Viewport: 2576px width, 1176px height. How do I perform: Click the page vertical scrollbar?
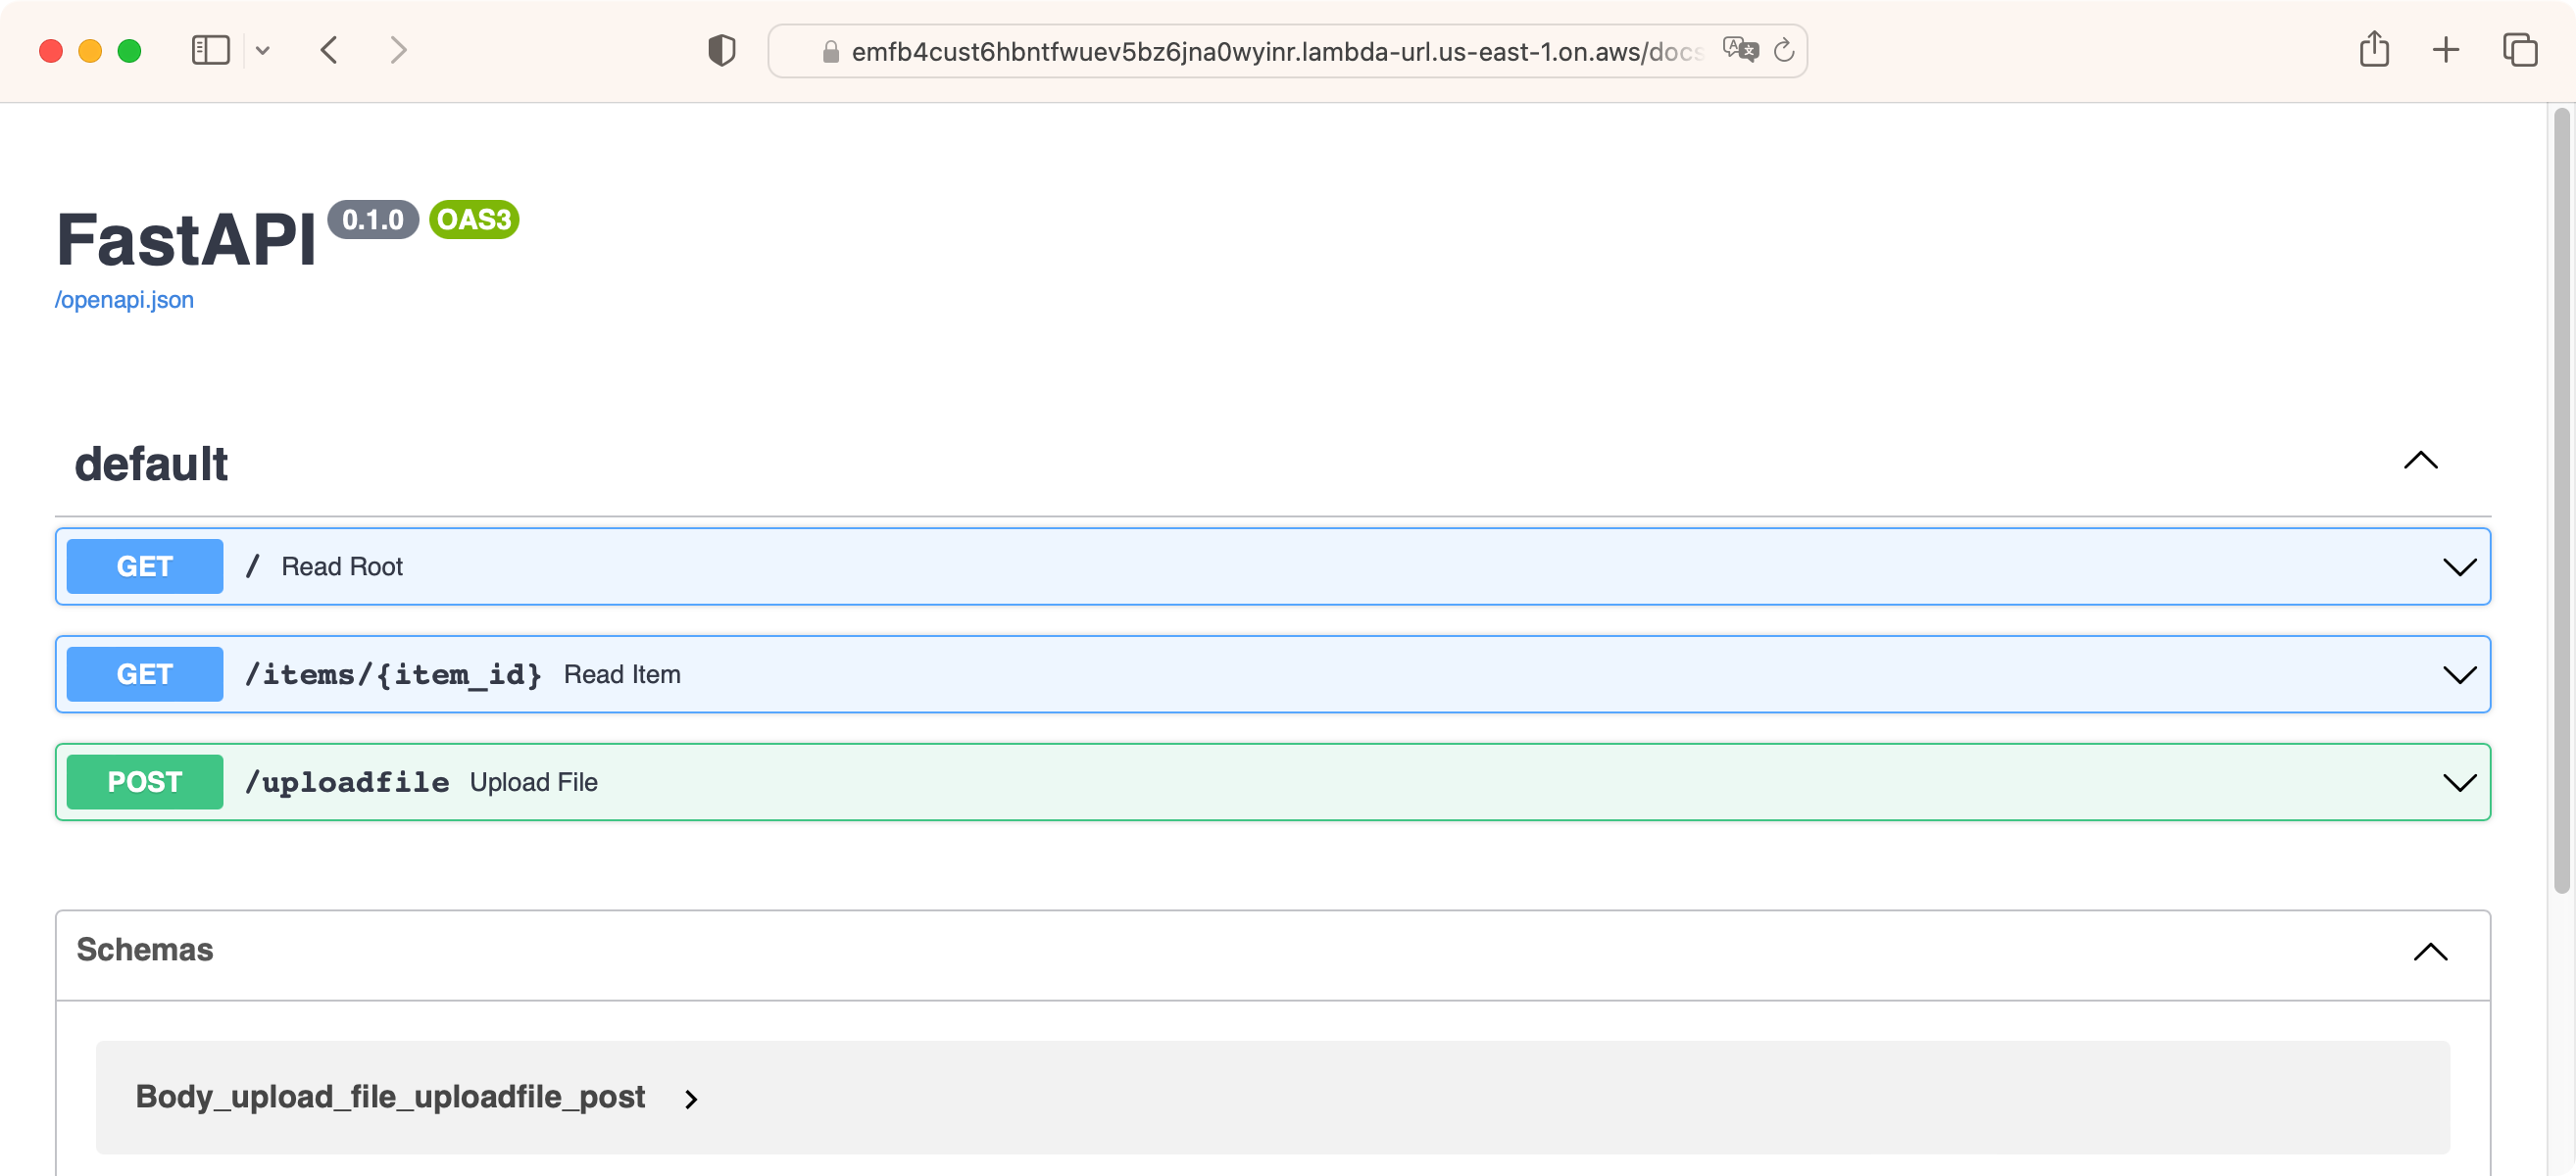click(2561, 500)
